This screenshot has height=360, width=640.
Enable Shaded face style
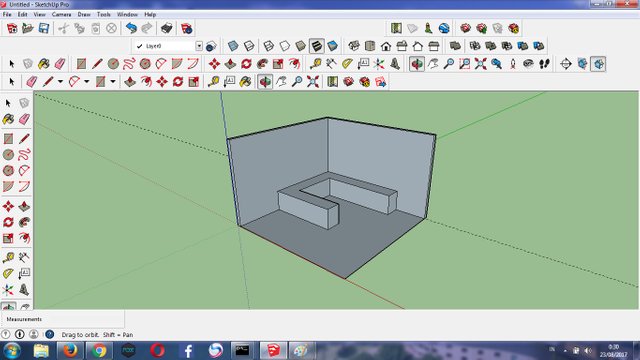point(300,46)
